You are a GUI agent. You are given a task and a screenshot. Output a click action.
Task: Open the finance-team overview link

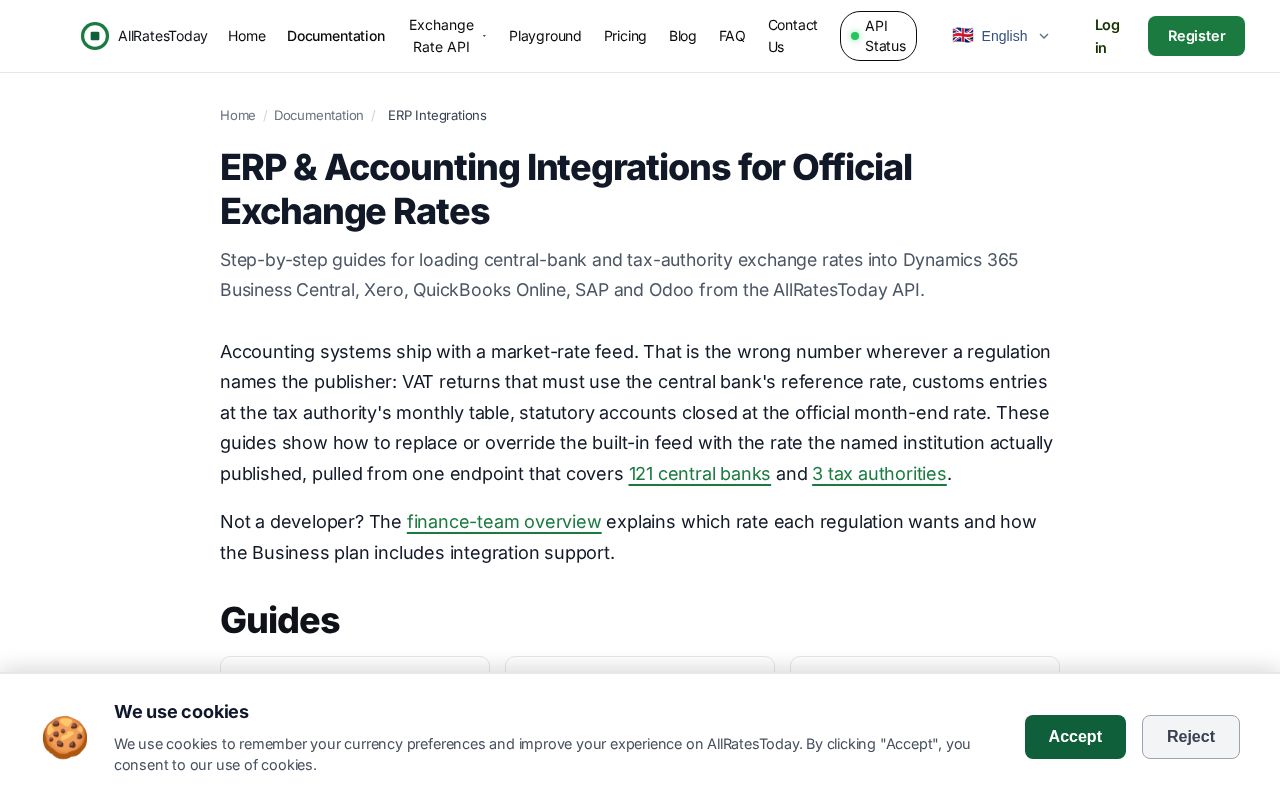point(504,522)
